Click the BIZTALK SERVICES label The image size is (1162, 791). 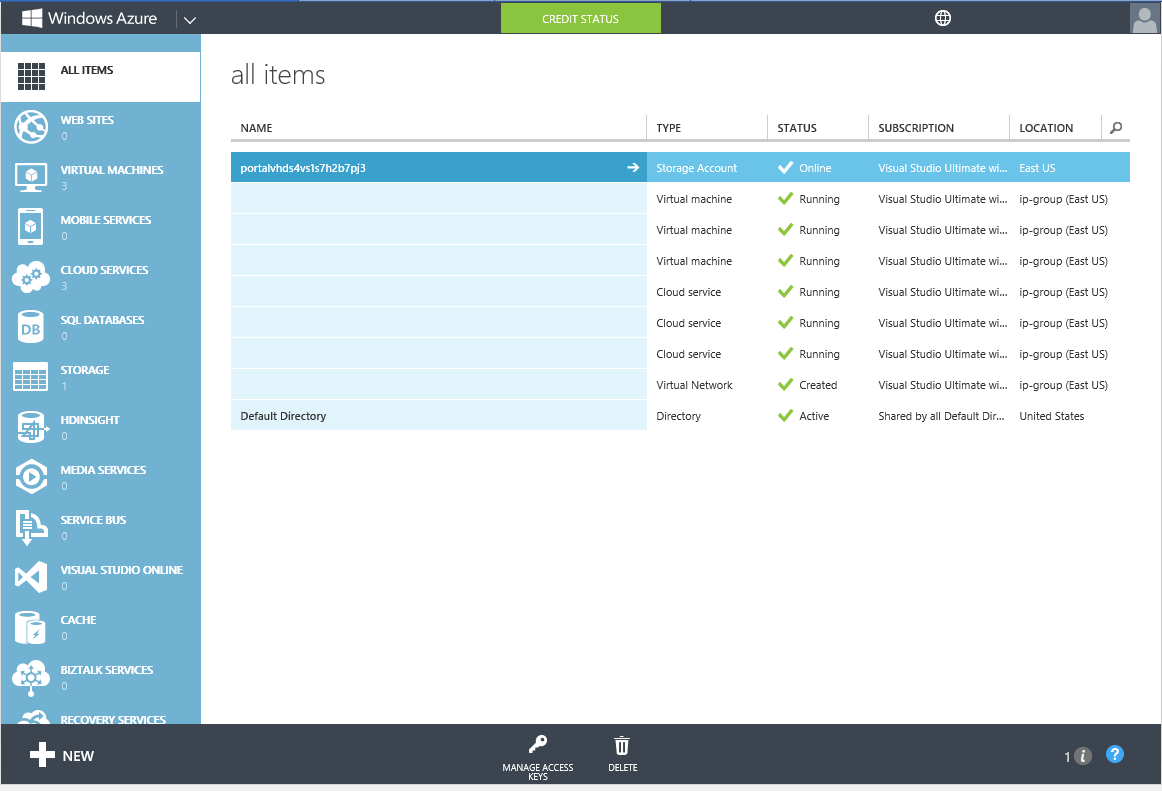[x=107, y=670]
